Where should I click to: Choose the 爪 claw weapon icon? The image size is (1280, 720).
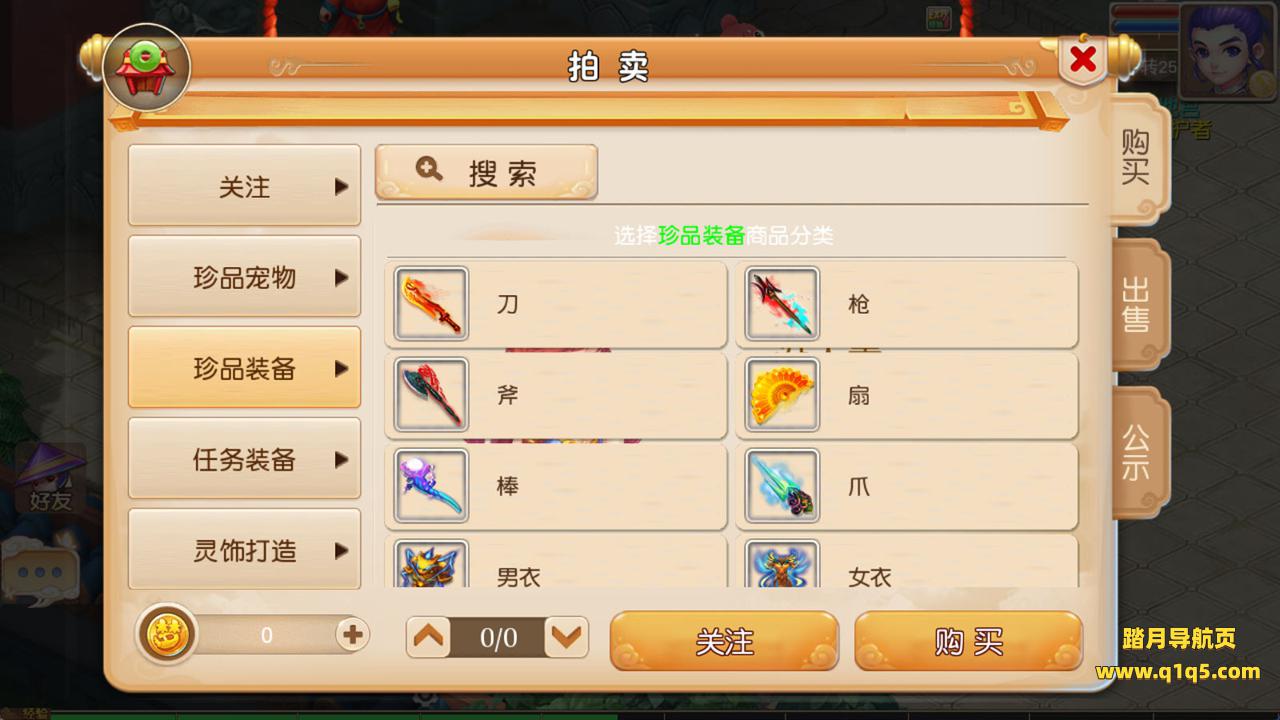pos(782,486)
